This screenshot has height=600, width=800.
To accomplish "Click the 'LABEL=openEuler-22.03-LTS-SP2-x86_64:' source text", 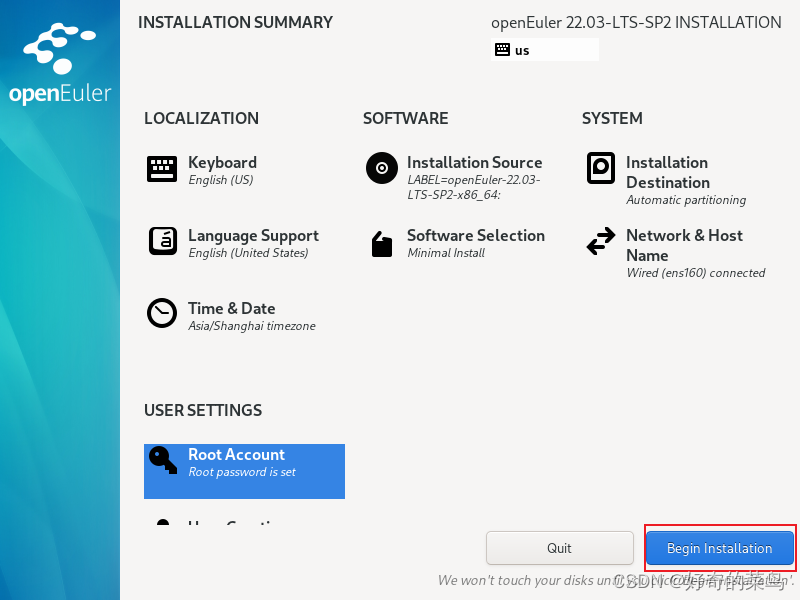I will [473, 187].
